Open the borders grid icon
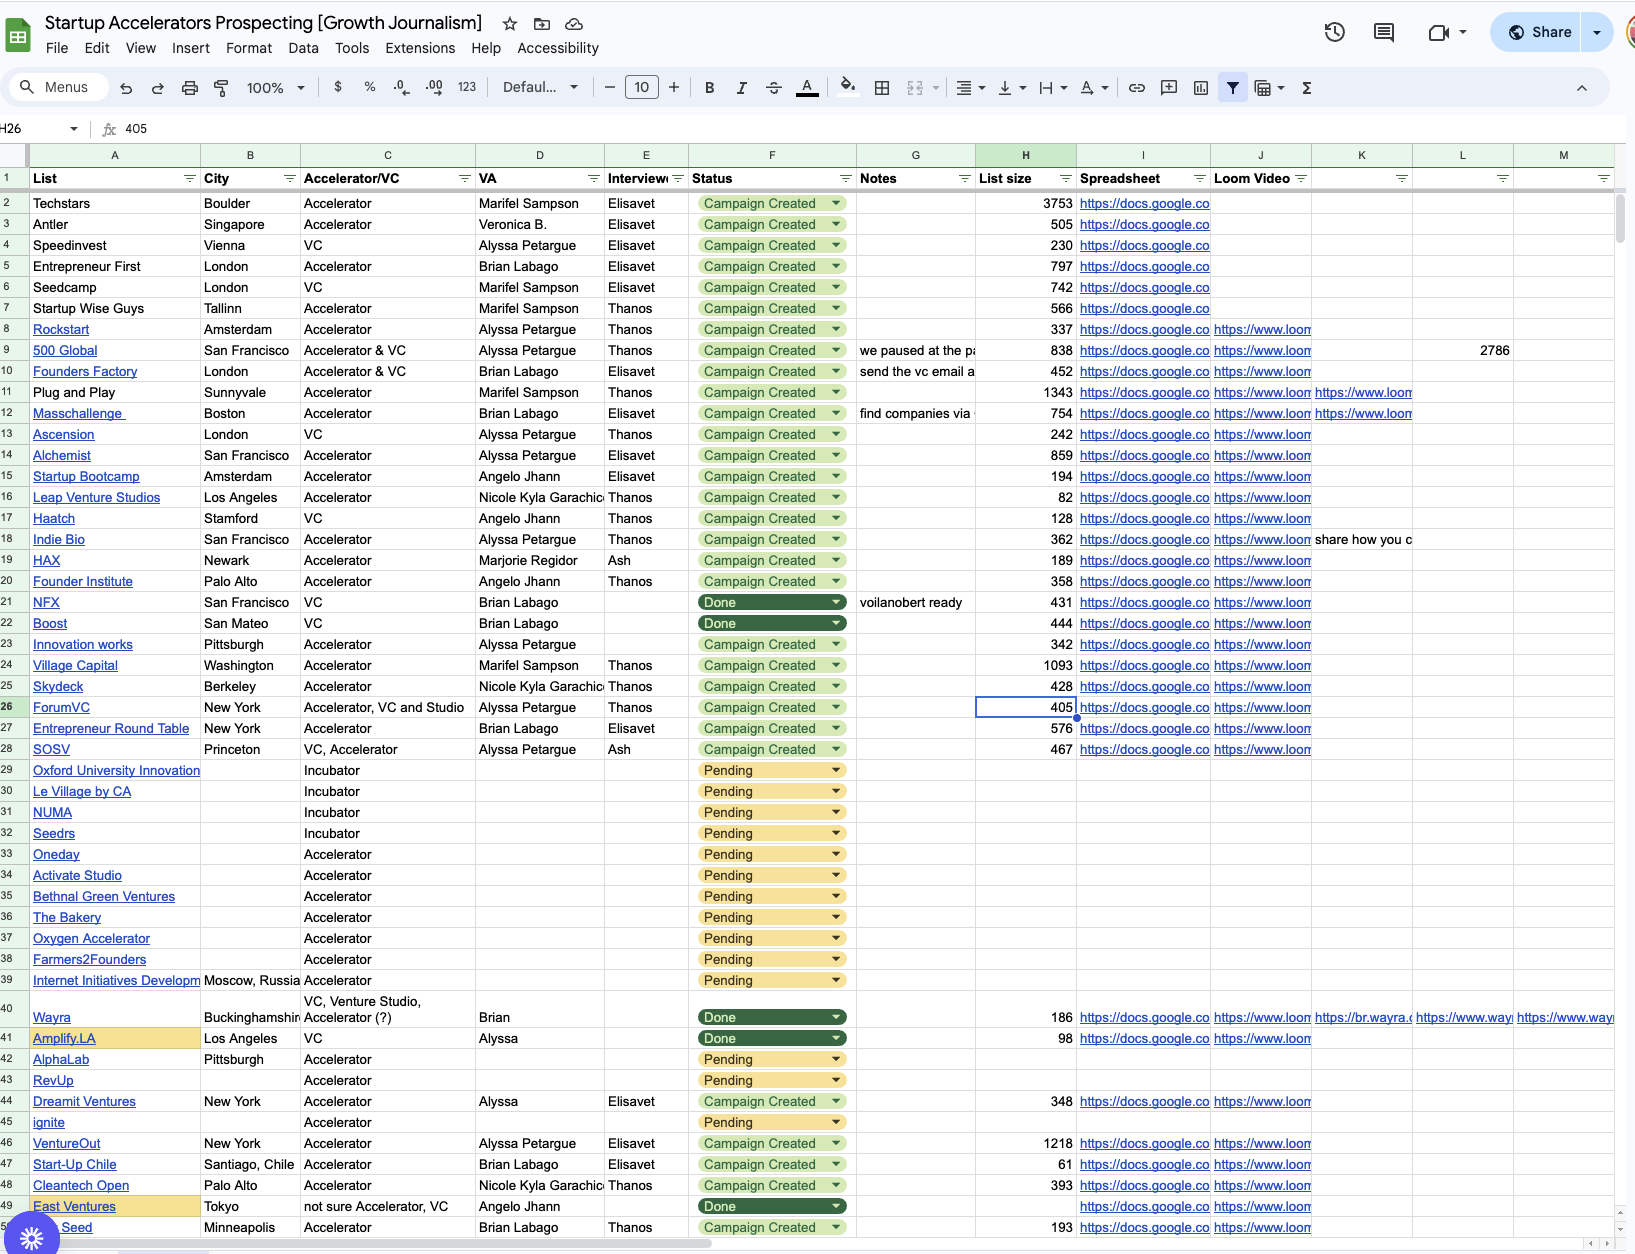The image size is (1635, 1254). (x=882, y=88)
